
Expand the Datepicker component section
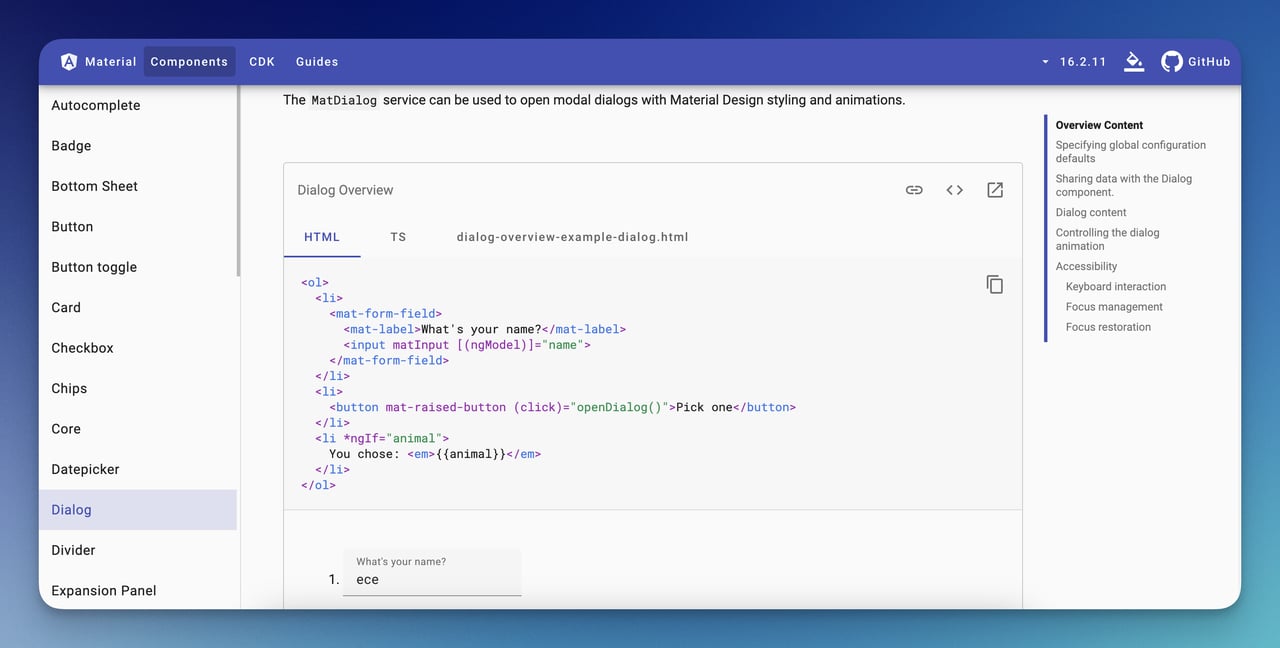[x=84, y=469]
